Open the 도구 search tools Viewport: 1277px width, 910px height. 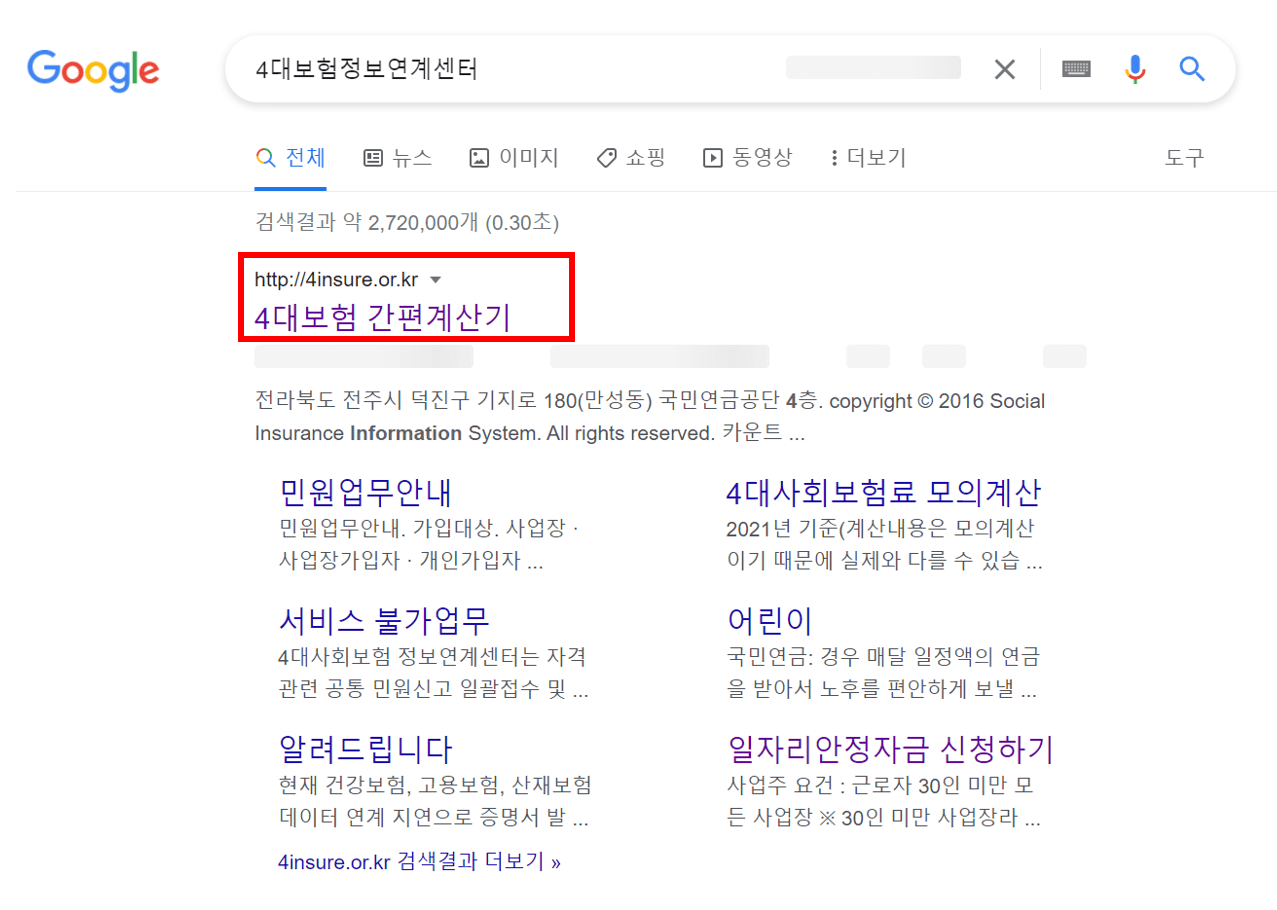tap(1184, 158)
